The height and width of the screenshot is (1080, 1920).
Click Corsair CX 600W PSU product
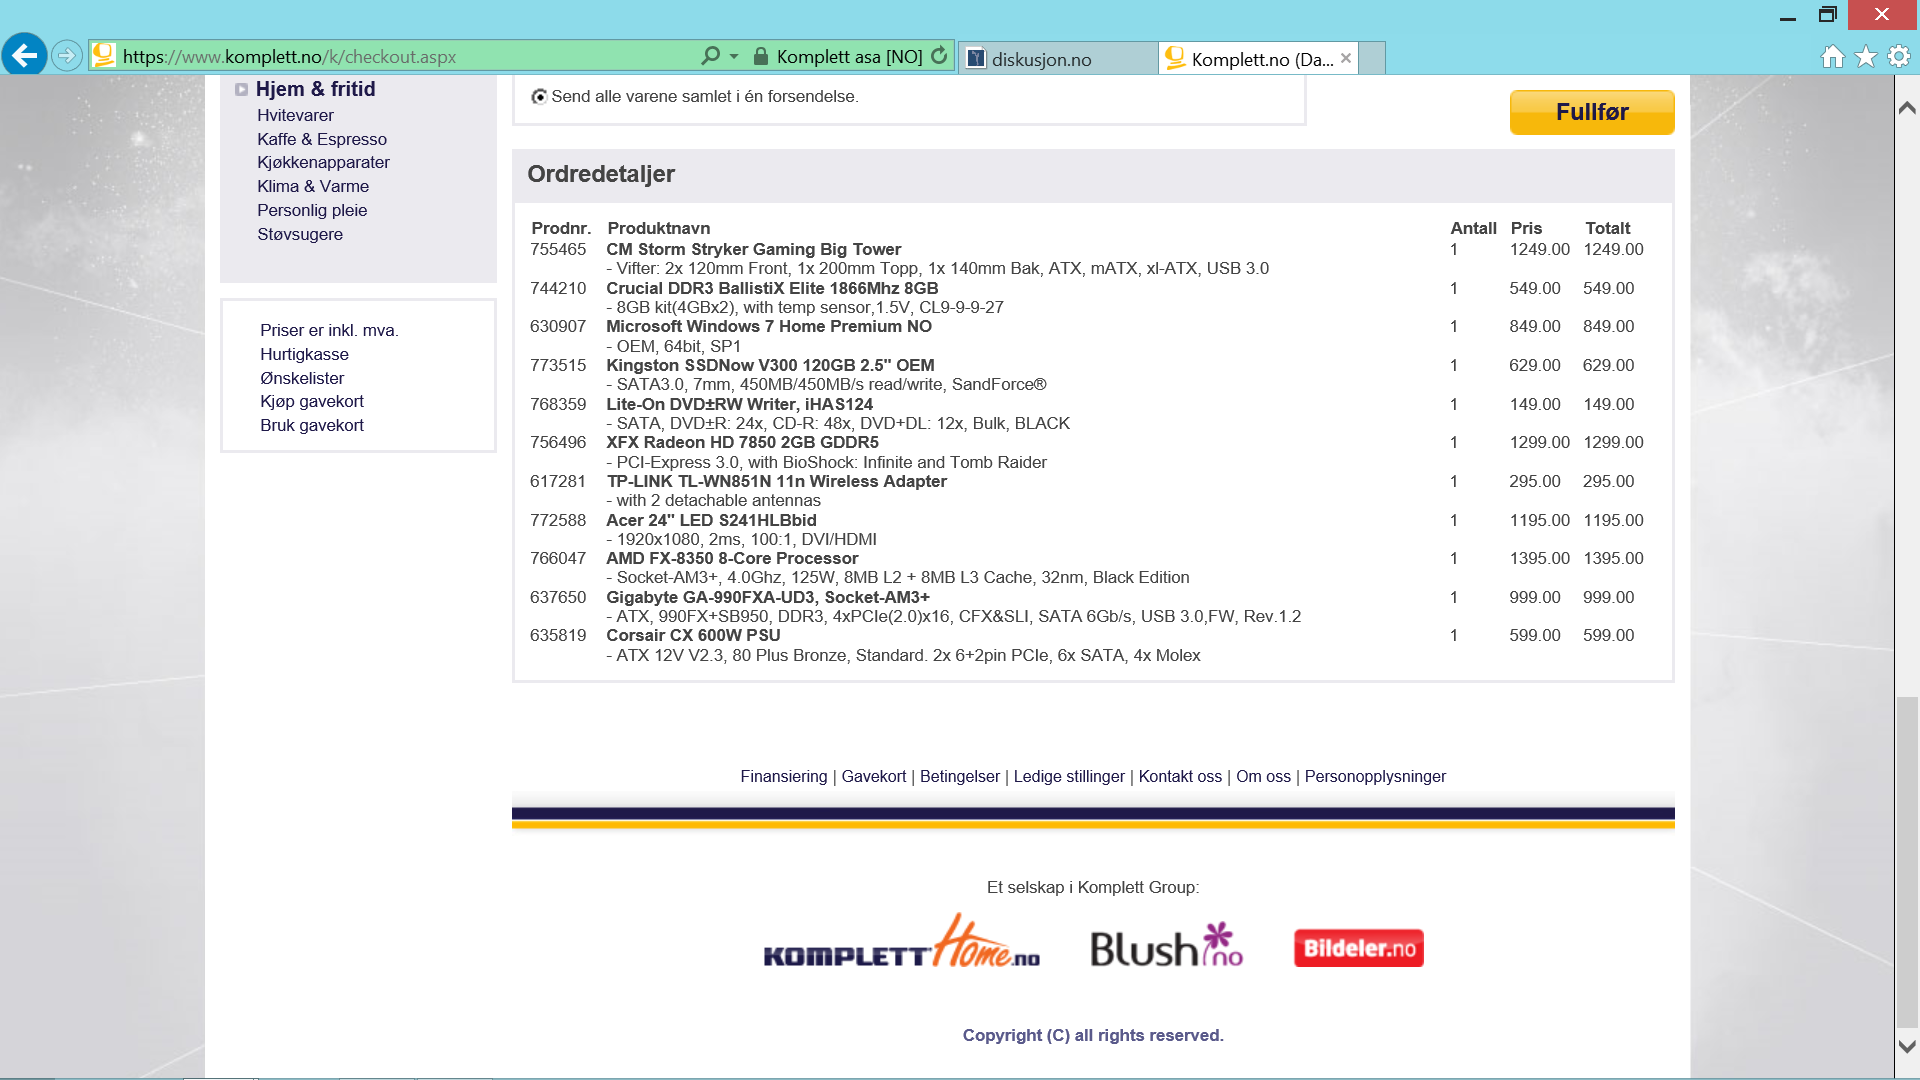pyautogui.click(x=693, y=635)
